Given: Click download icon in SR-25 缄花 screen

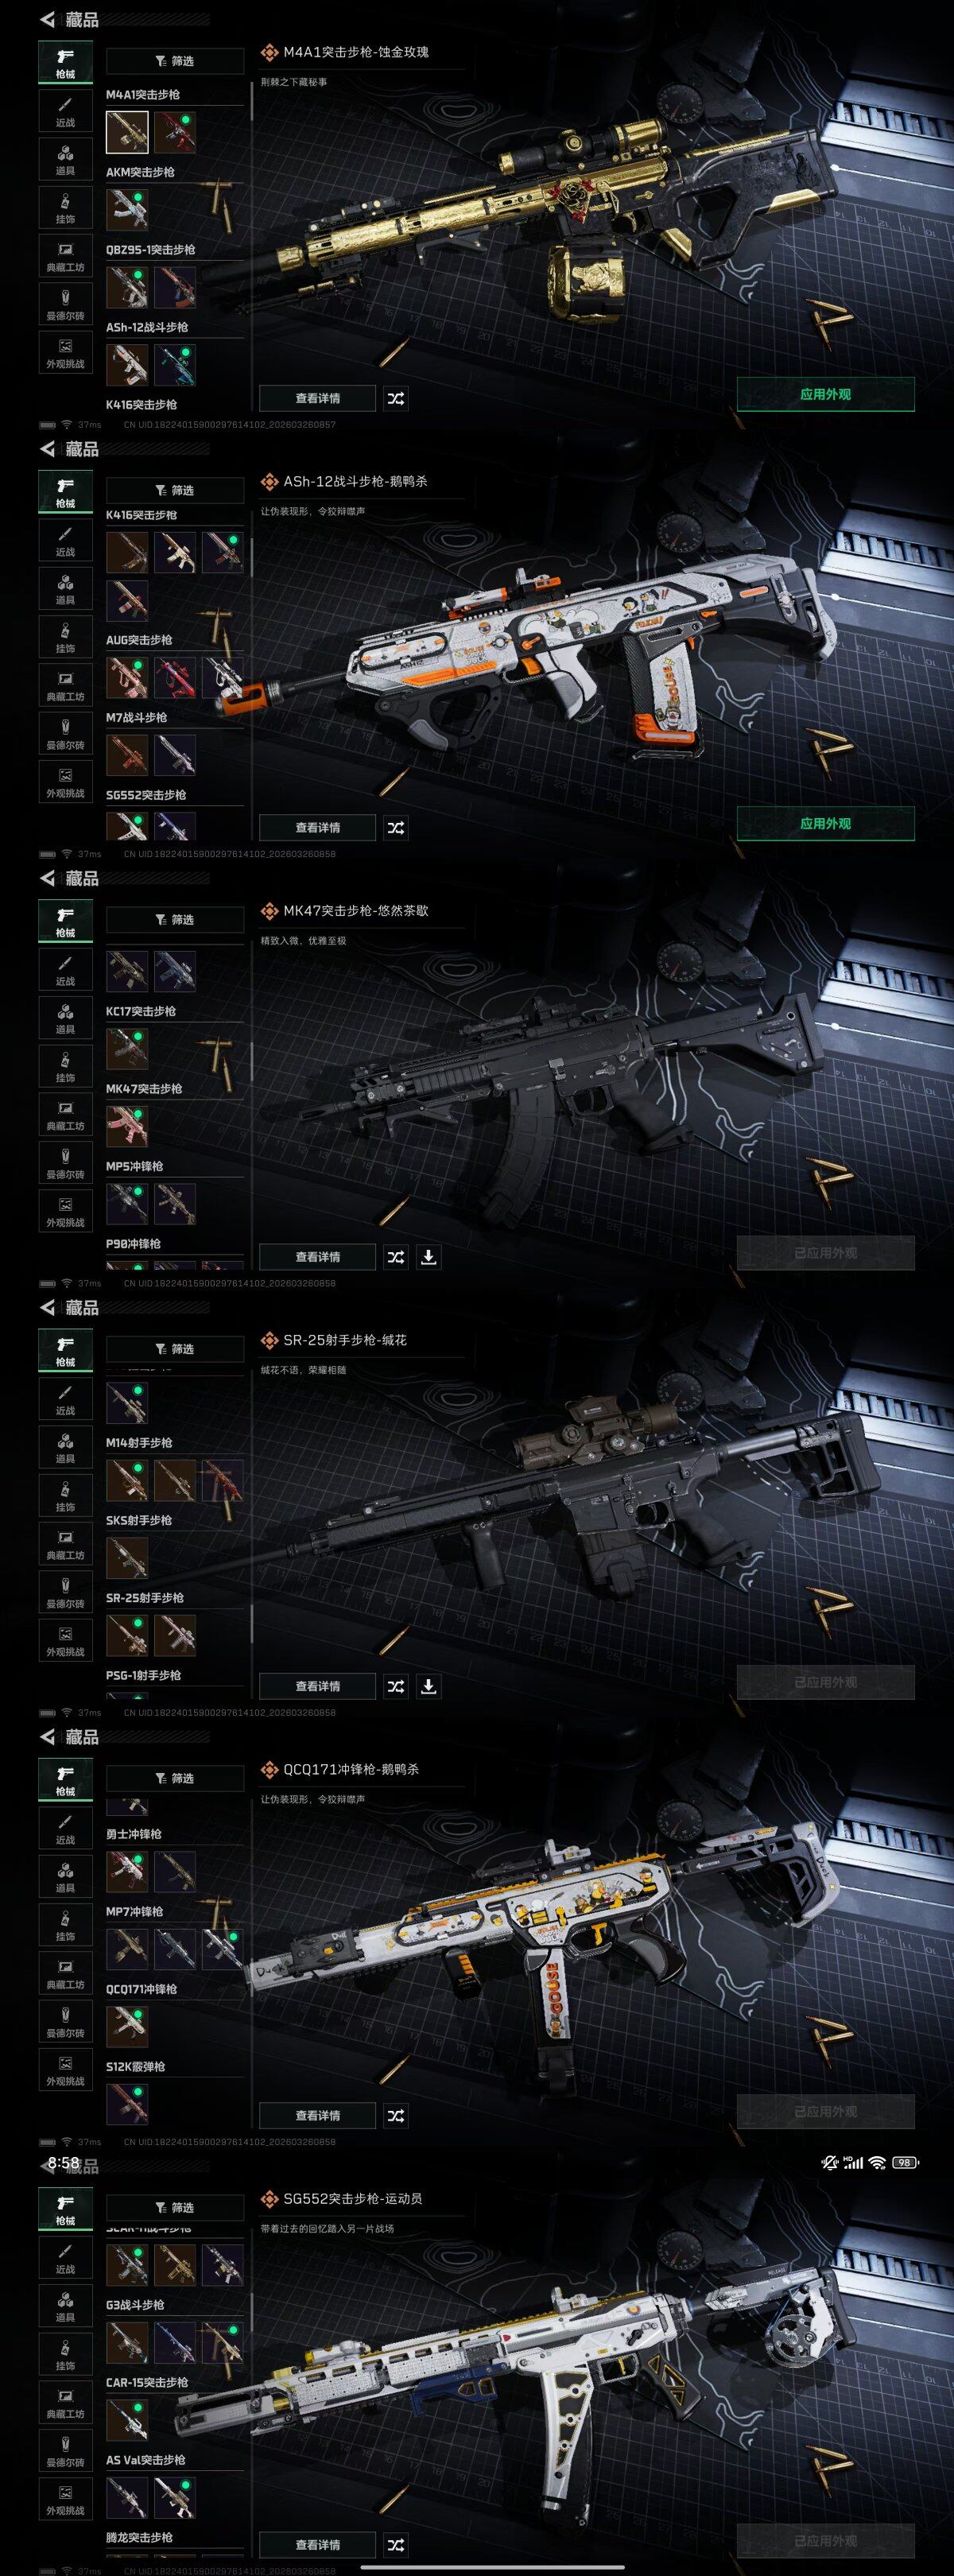Looking at the screenshot, I should coord(428,1686).
